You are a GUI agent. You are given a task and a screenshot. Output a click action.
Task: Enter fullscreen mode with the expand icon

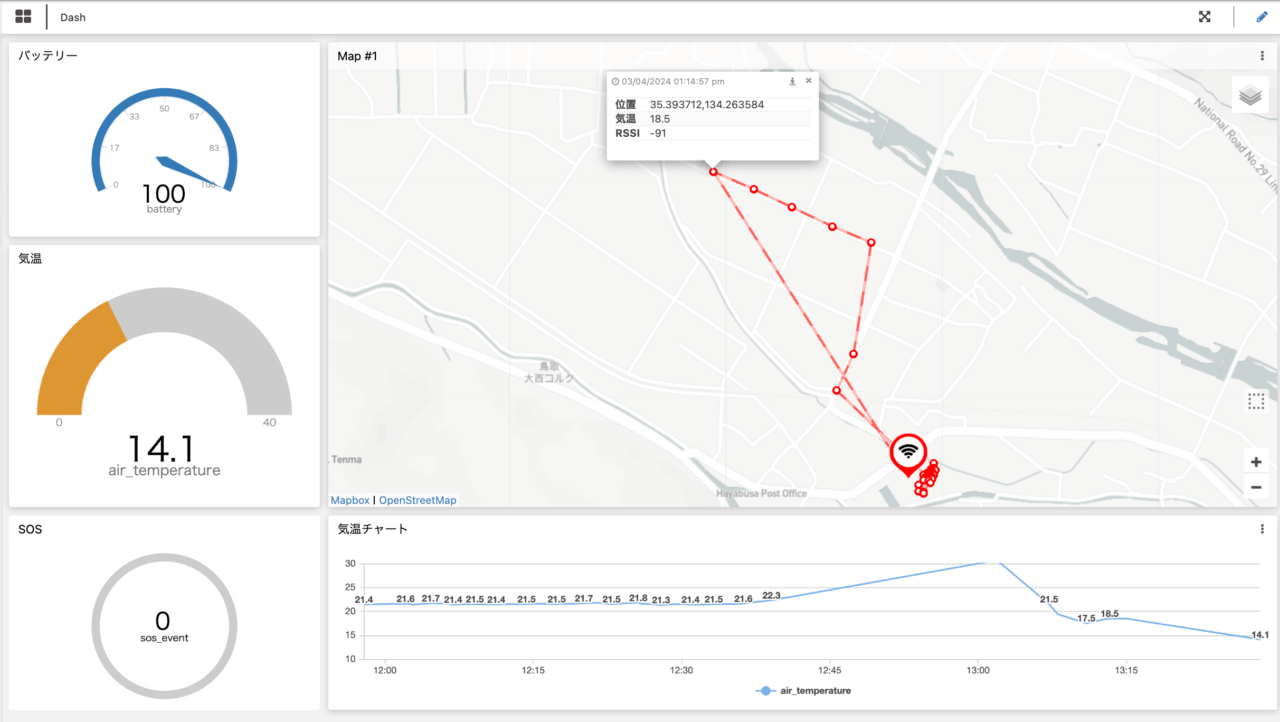coord(1205,17)
